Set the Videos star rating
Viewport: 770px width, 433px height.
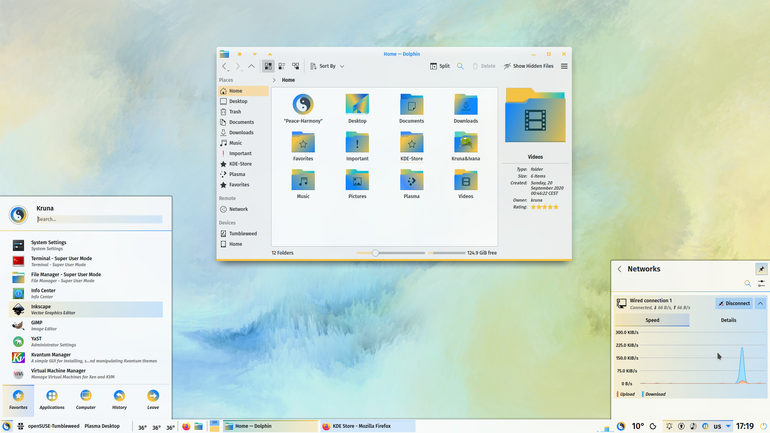545,207
